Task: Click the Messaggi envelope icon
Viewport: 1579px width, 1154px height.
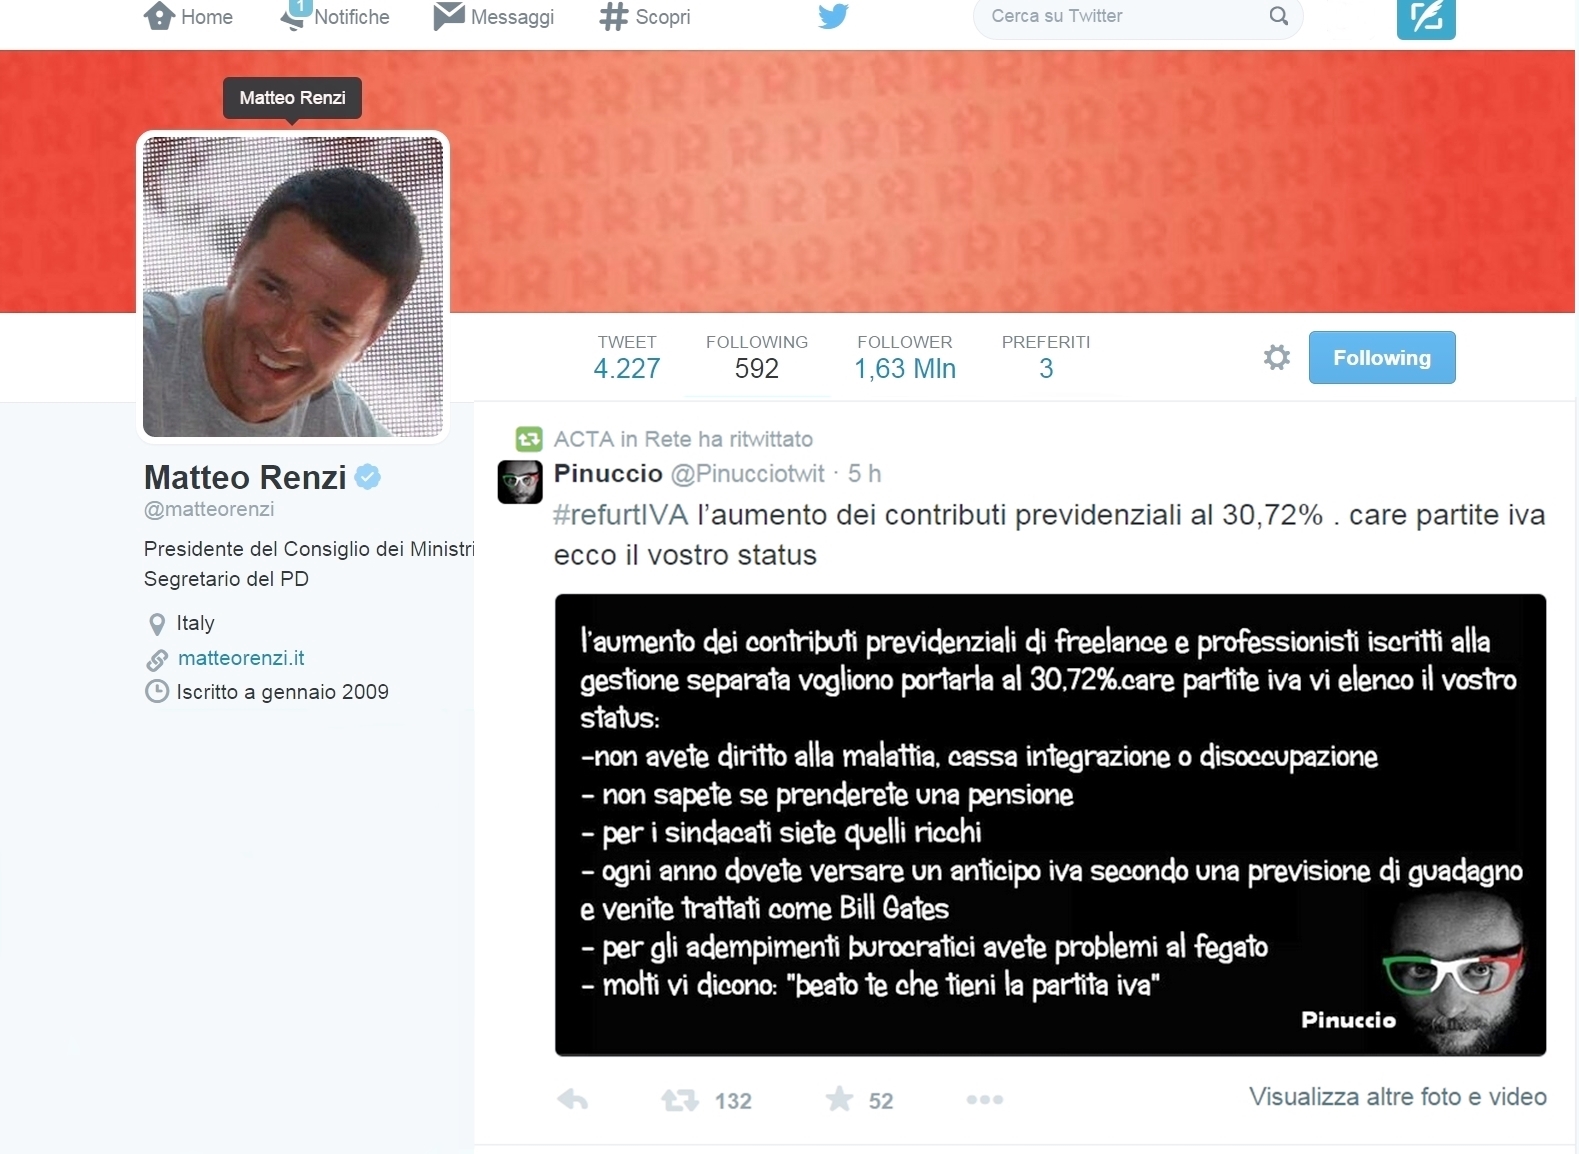Action: point(449,16)
